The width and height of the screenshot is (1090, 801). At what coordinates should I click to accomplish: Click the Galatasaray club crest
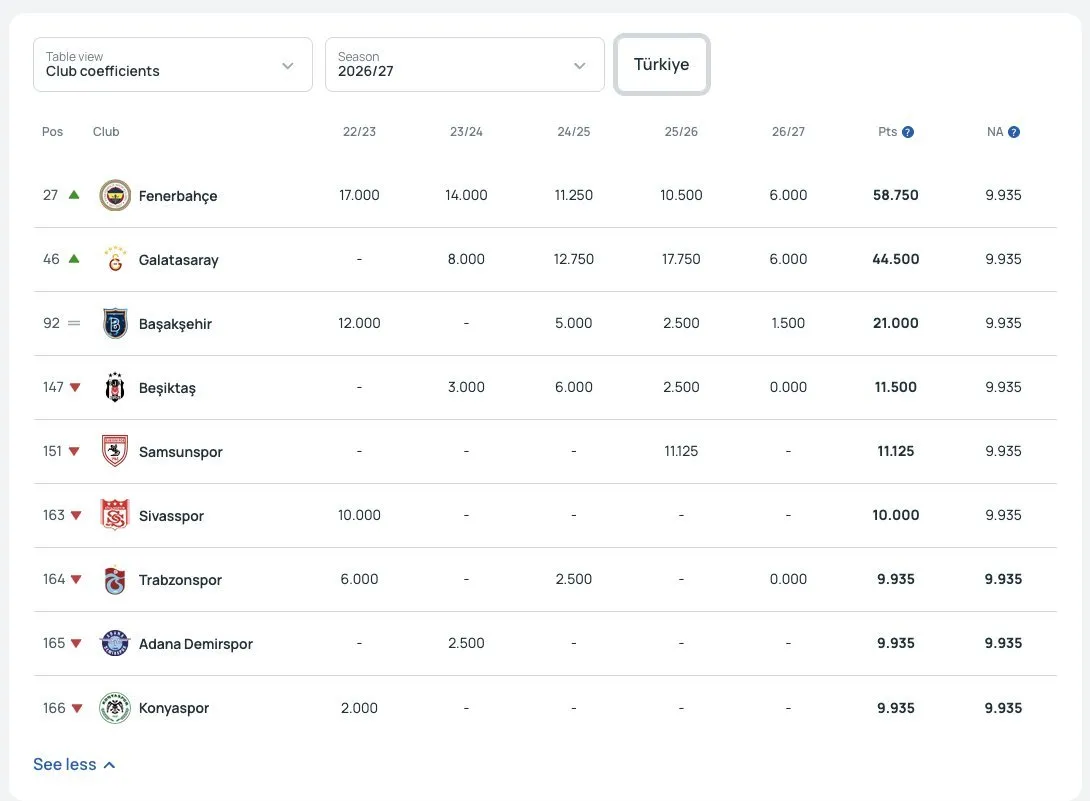tap(115, 259)
